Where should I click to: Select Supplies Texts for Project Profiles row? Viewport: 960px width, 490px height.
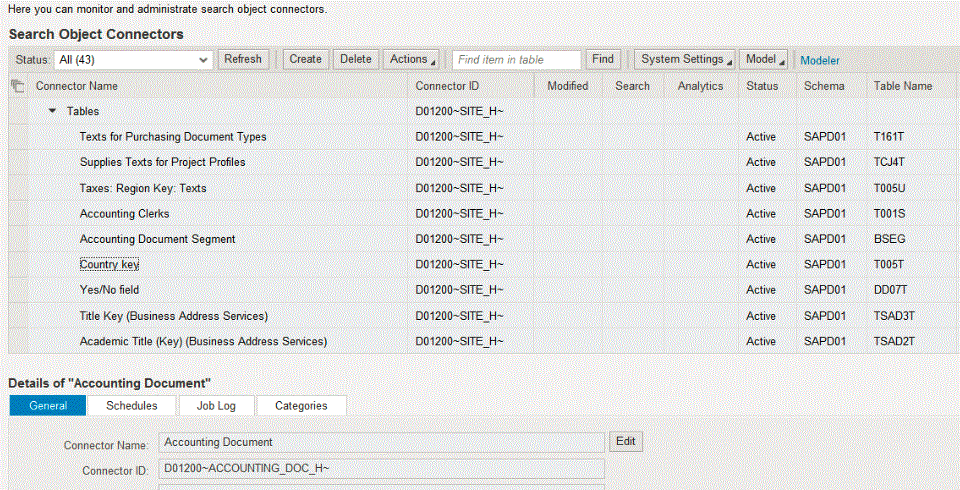[x=484, y=162]
